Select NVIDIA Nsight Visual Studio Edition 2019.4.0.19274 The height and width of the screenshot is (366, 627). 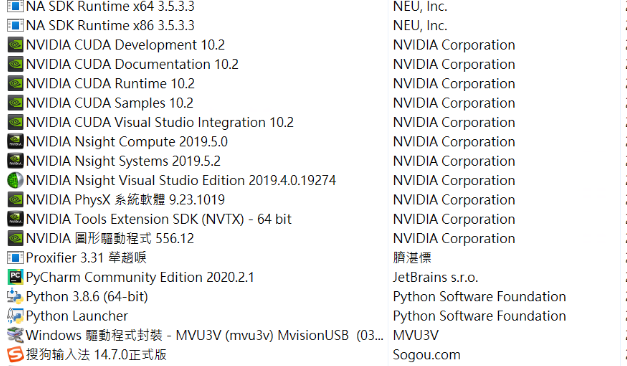[181, 180]
